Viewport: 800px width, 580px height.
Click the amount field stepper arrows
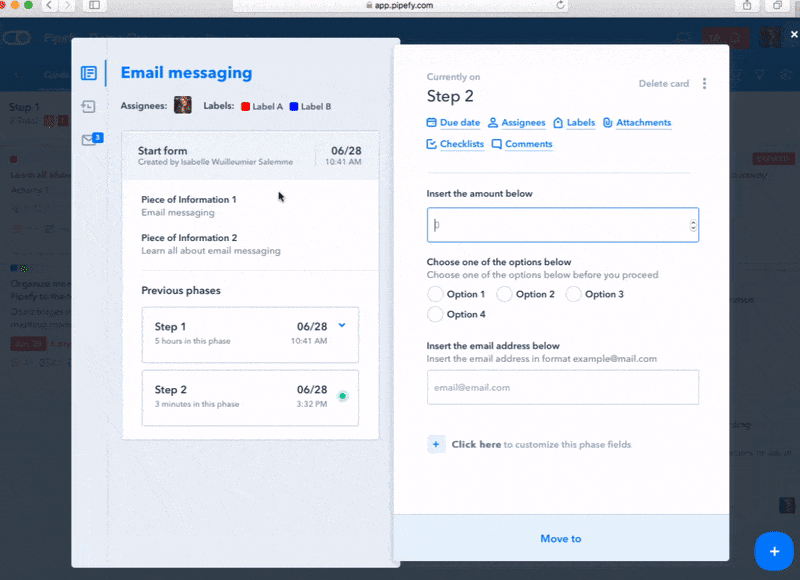(x=693, y=226)
